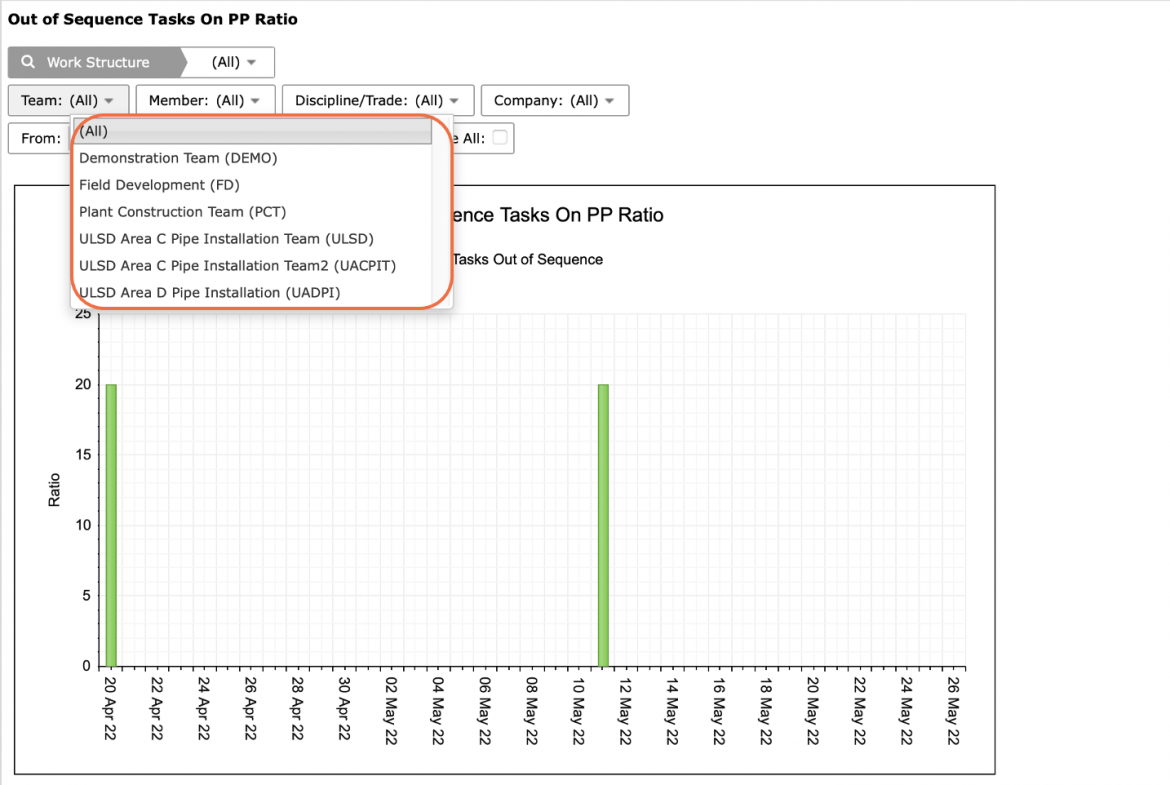Screen dimensions: 1170x785
Task: Open the Work Structure (All) dropdown arrow
Action: point(251,63)
